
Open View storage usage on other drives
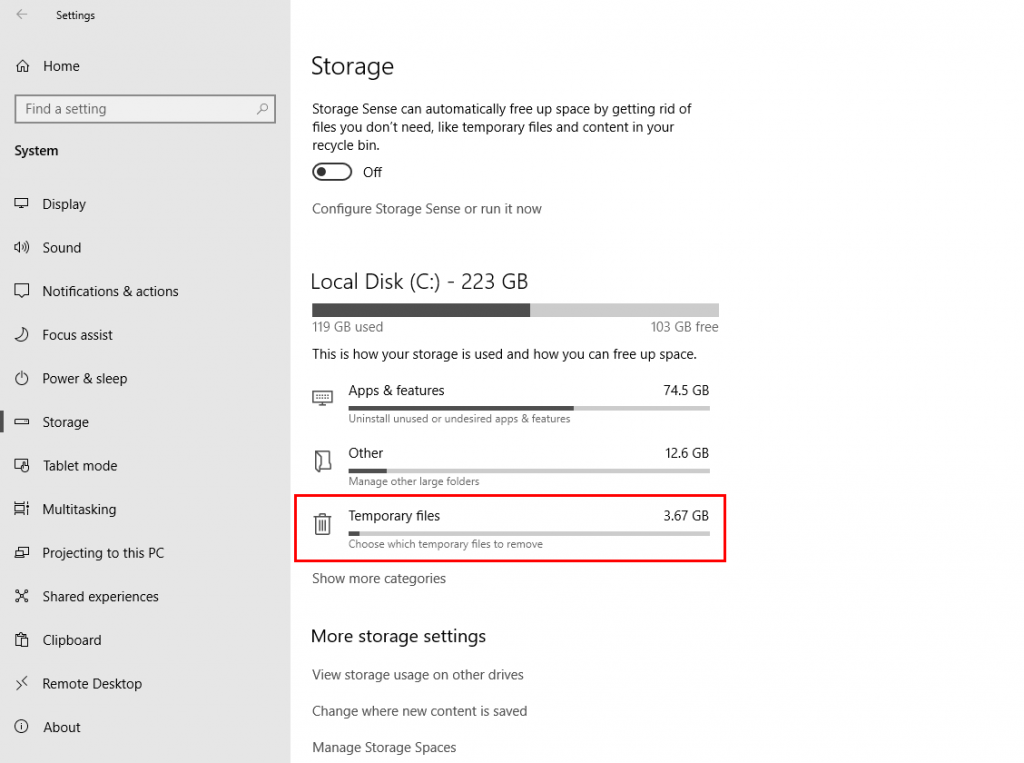[x=418, y=675]
